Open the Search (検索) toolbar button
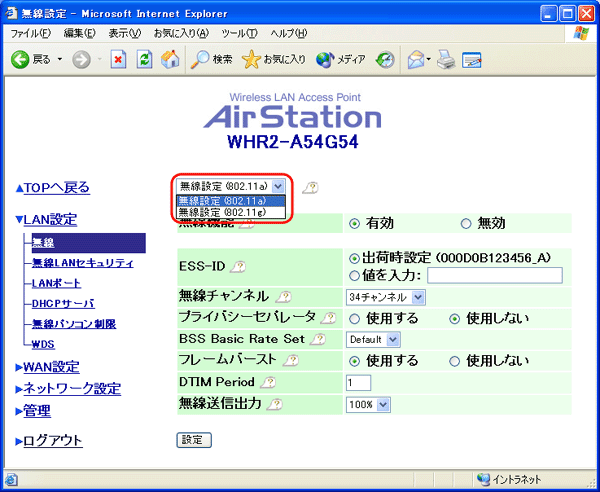 pyautogui.click(x=211, y=60)
